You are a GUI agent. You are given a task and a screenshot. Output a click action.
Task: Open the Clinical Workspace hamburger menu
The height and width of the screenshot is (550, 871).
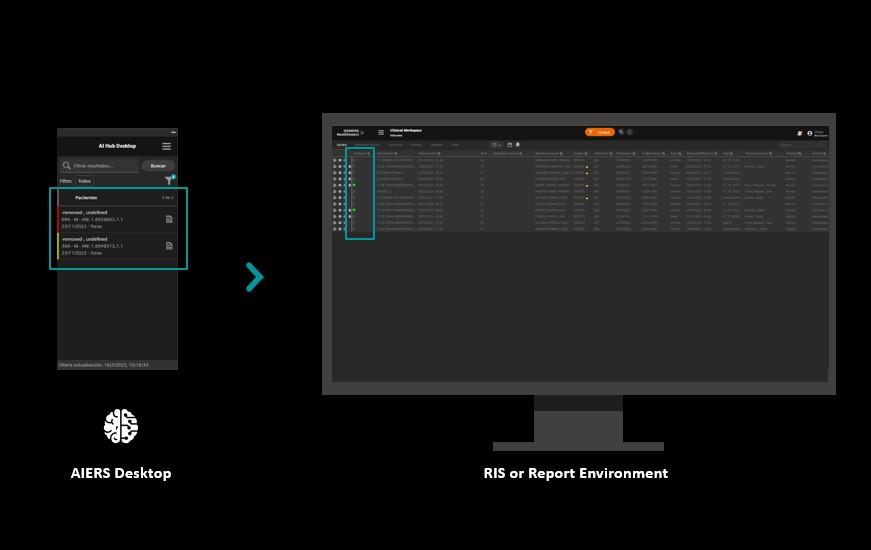point(381,132)
